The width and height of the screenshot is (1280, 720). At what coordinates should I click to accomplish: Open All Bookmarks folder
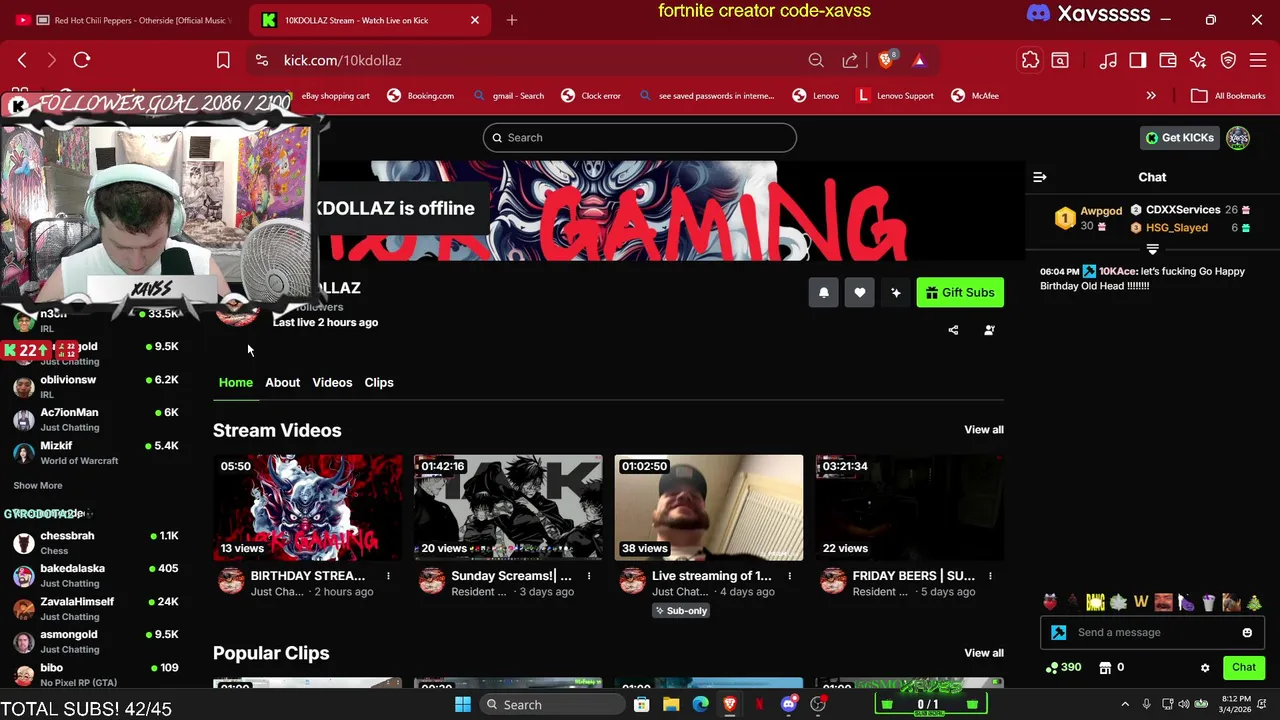point(1229,96)
